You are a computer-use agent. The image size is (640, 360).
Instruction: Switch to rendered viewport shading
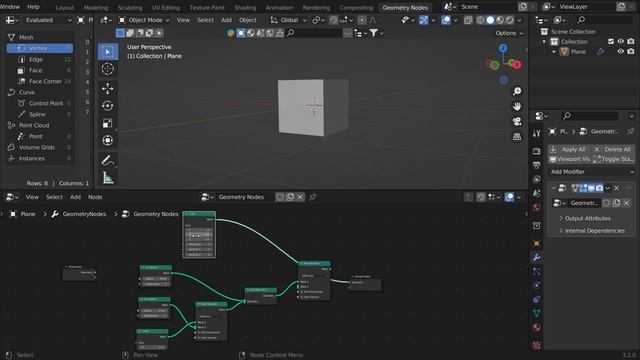510,20
